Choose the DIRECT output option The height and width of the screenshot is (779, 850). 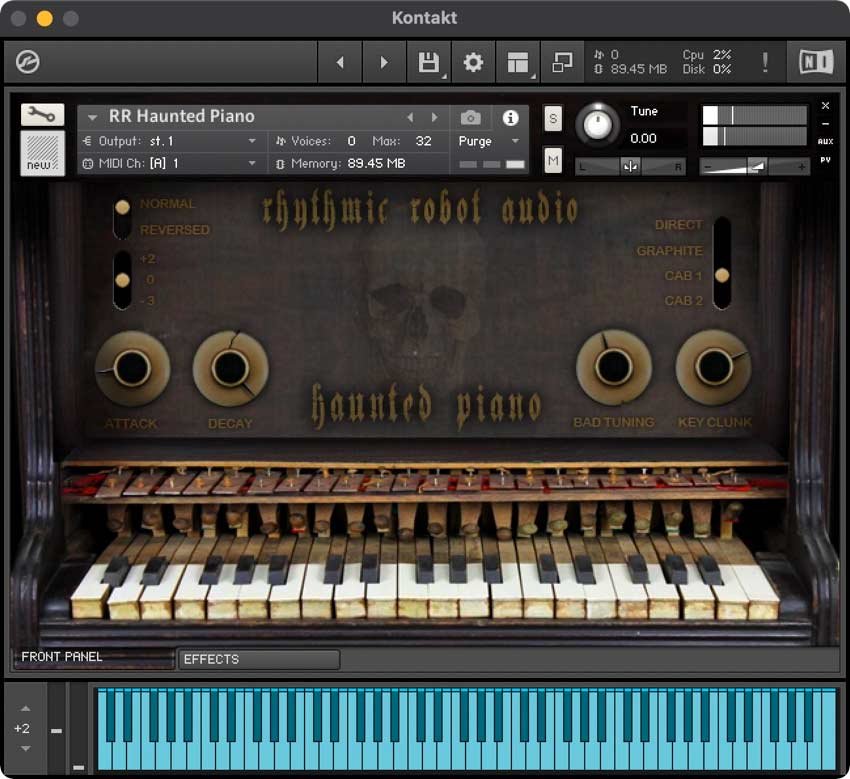[x=679, y=224]
